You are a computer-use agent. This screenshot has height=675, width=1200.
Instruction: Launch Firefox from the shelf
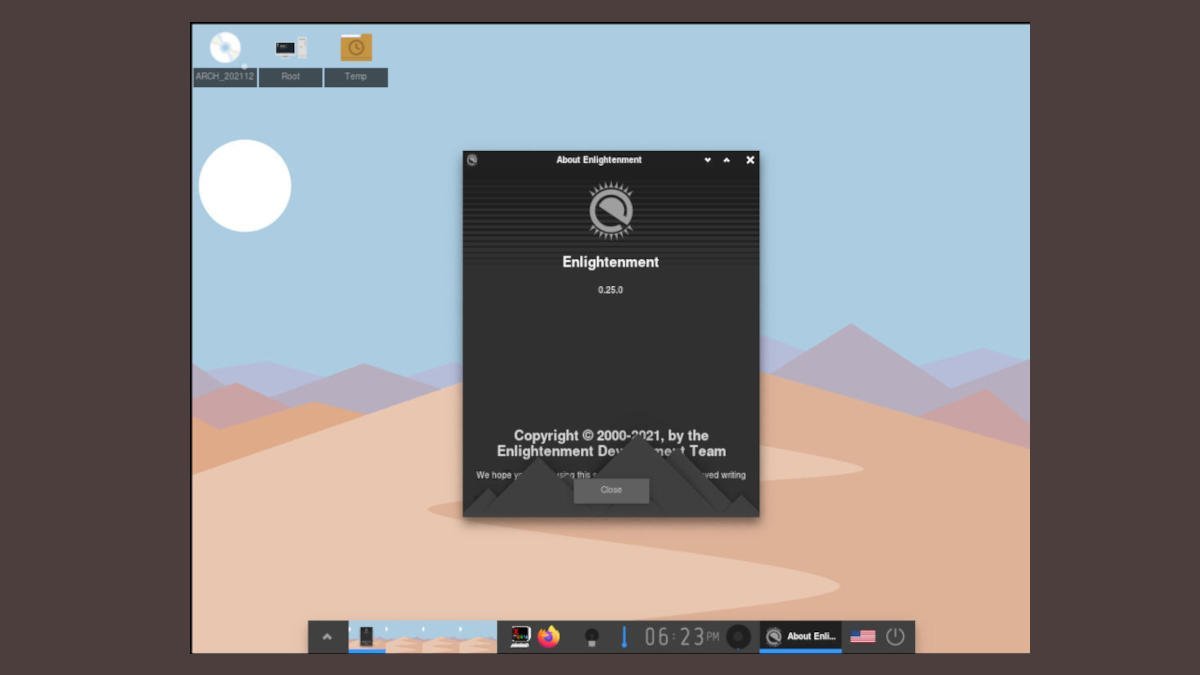546,635
